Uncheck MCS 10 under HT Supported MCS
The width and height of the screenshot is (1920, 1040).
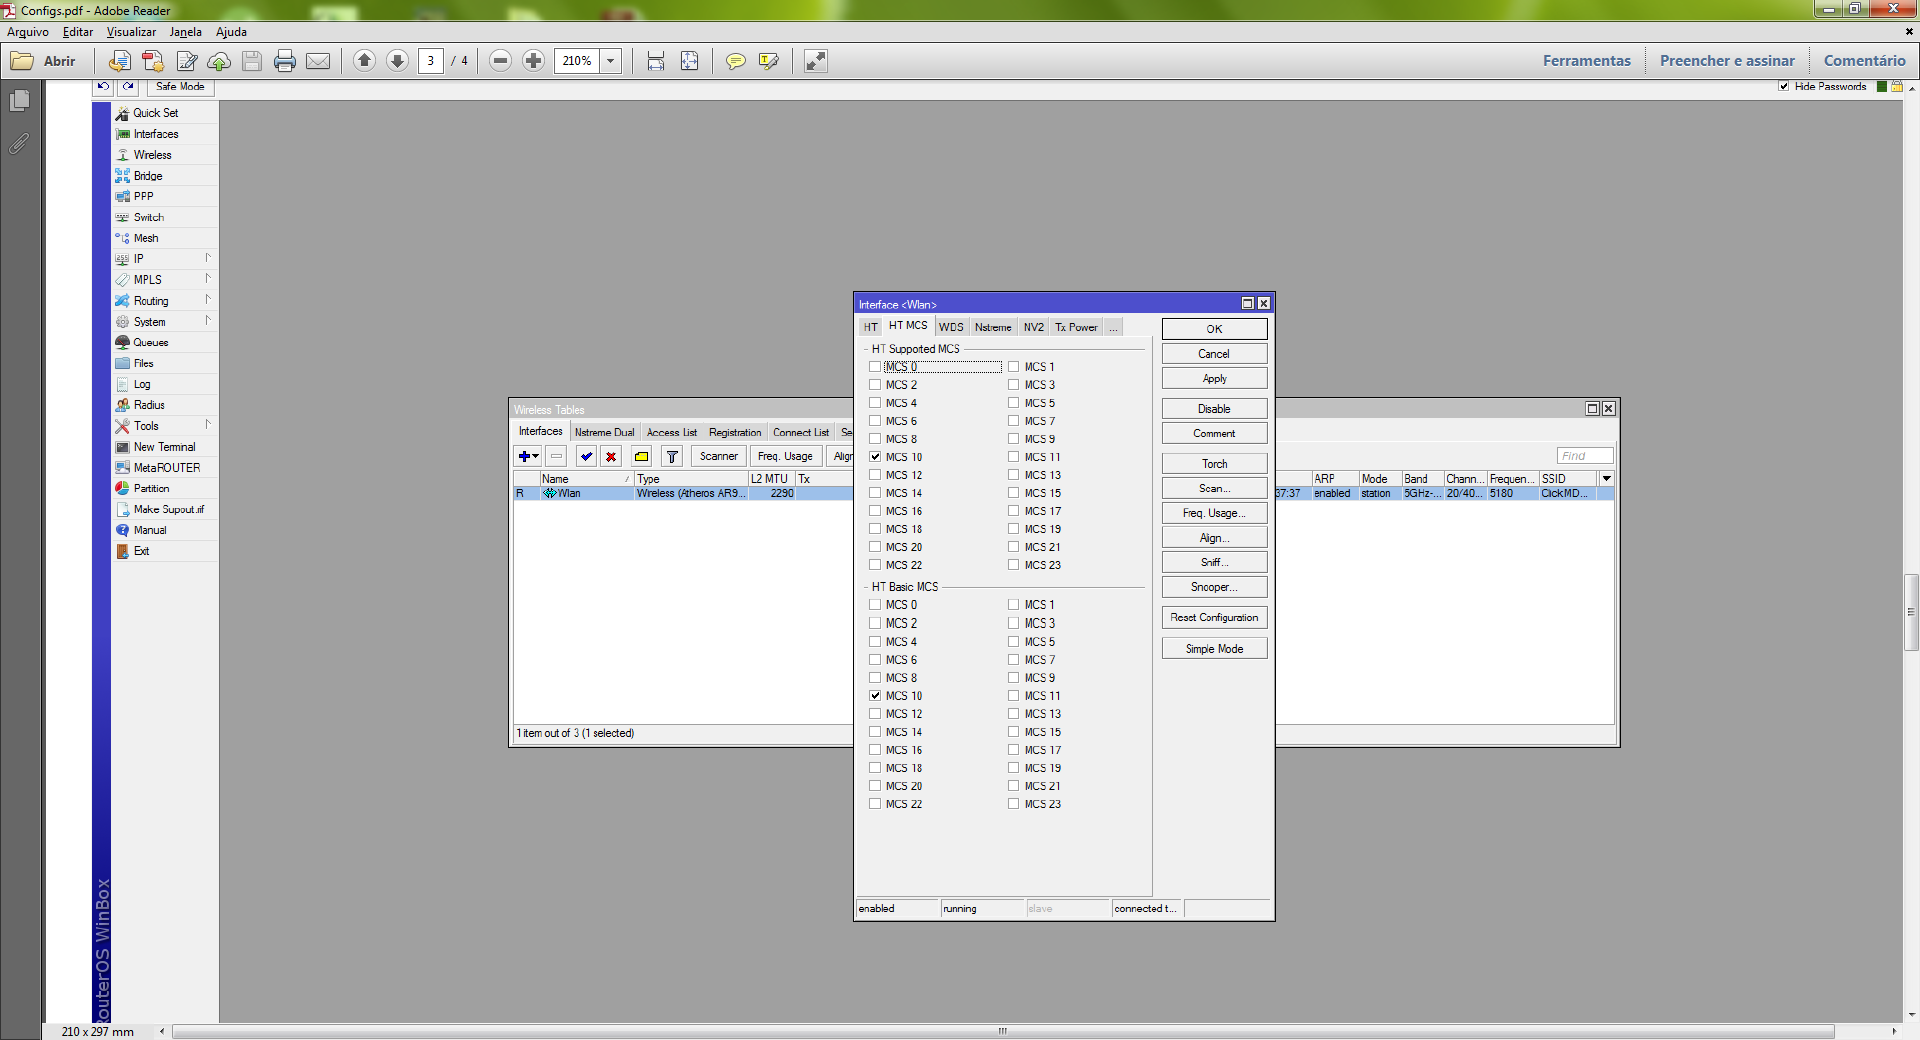point(875,457)
